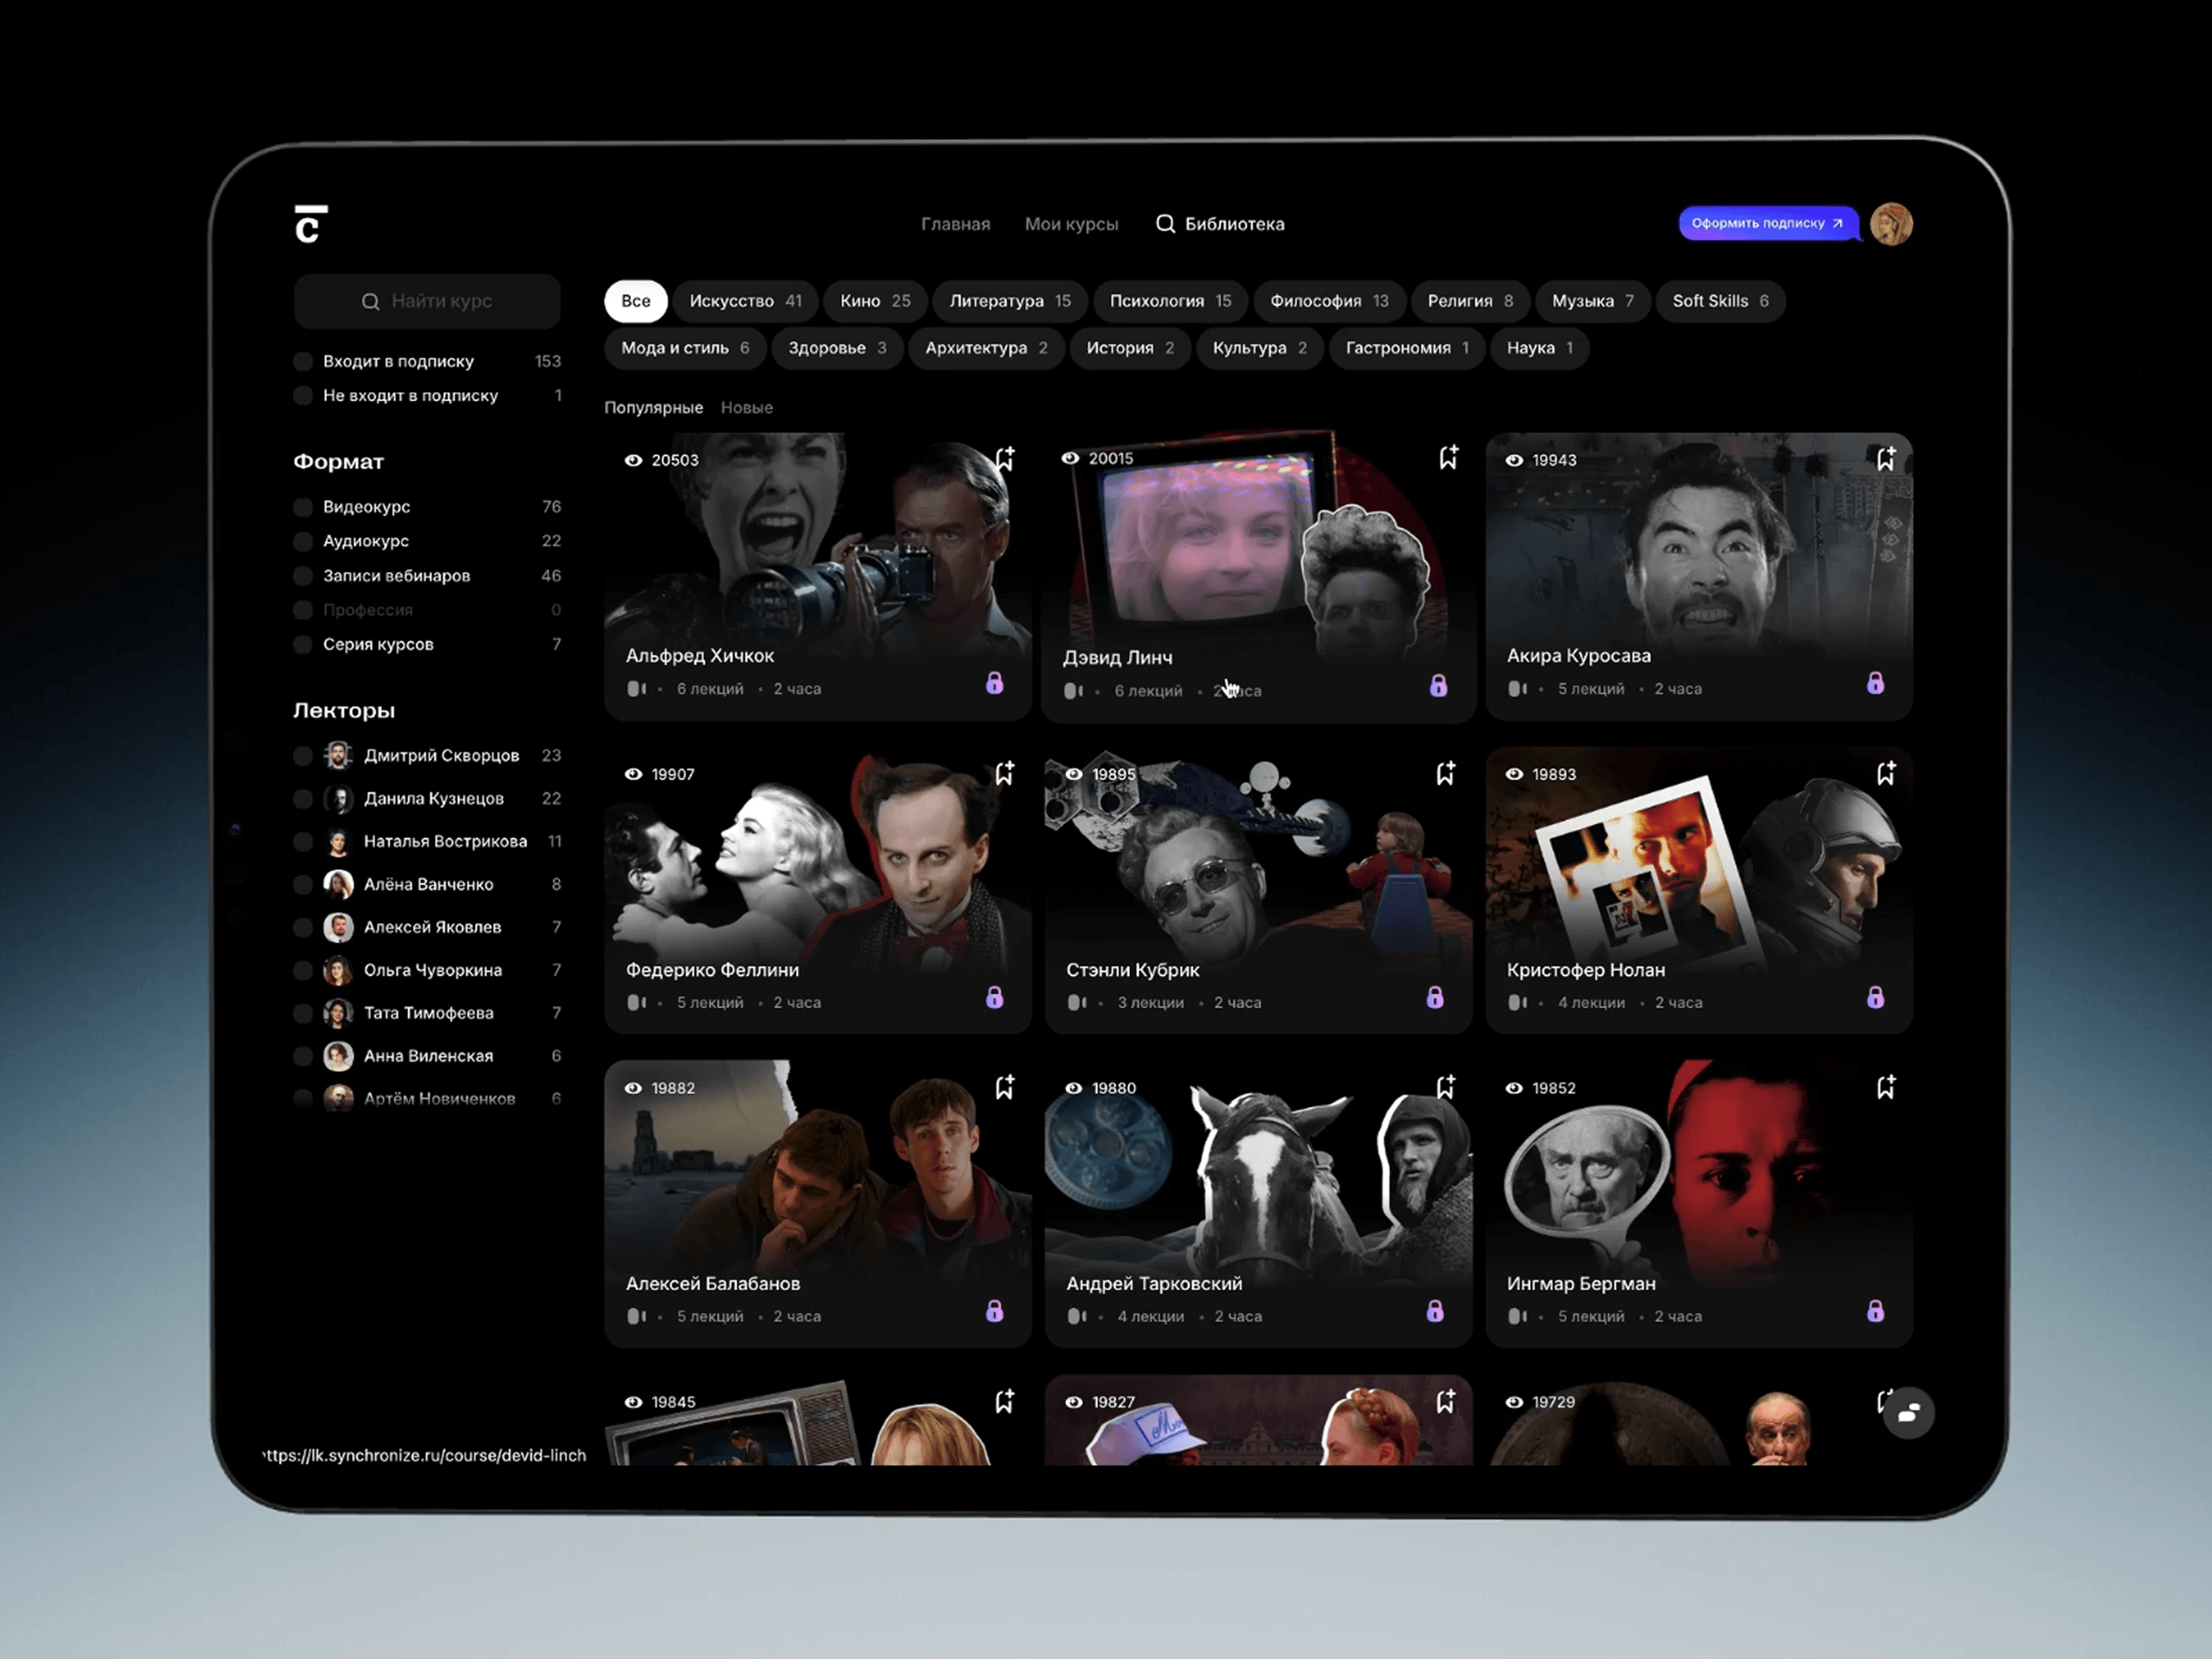Viewport: 2212px width, 1659px height.
Task: Check lecturer Дмитрий Скворцов filter
Action: pos(303,756)
